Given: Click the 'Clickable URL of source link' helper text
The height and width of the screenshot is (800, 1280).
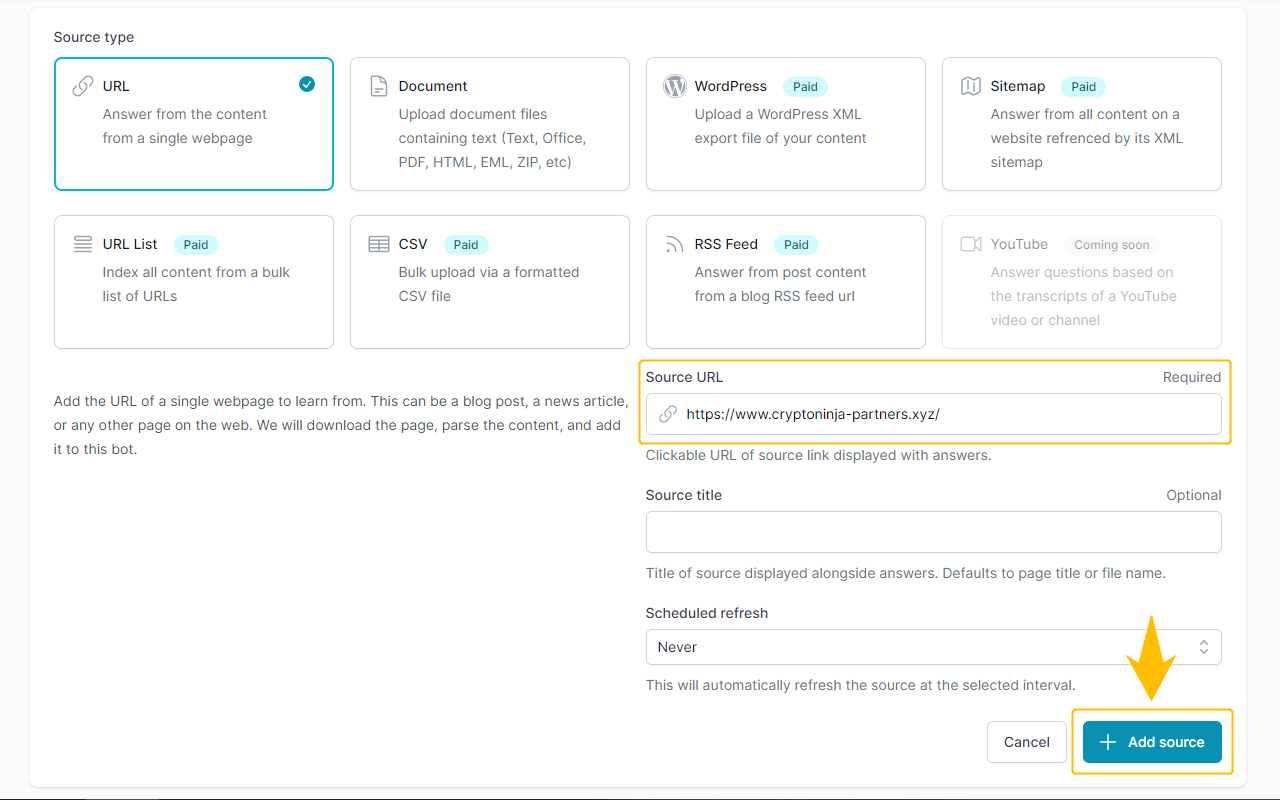Looking at the screenshot, I should point(819,455).
